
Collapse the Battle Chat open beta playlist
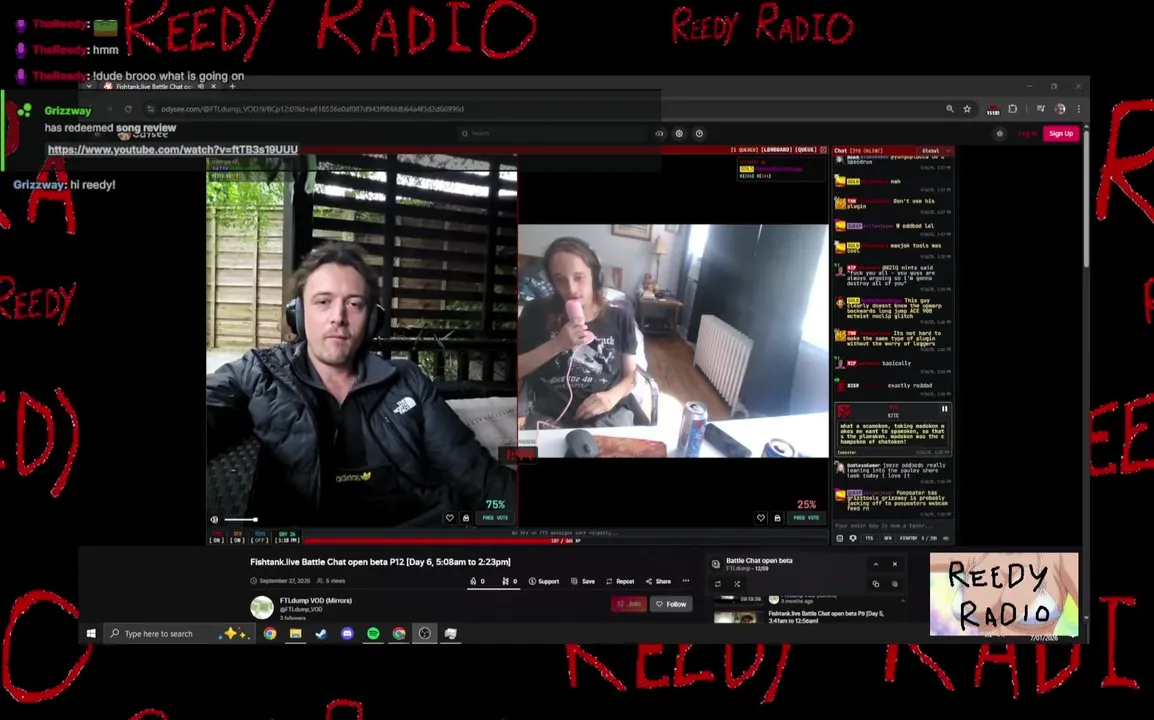click(876, 564)
